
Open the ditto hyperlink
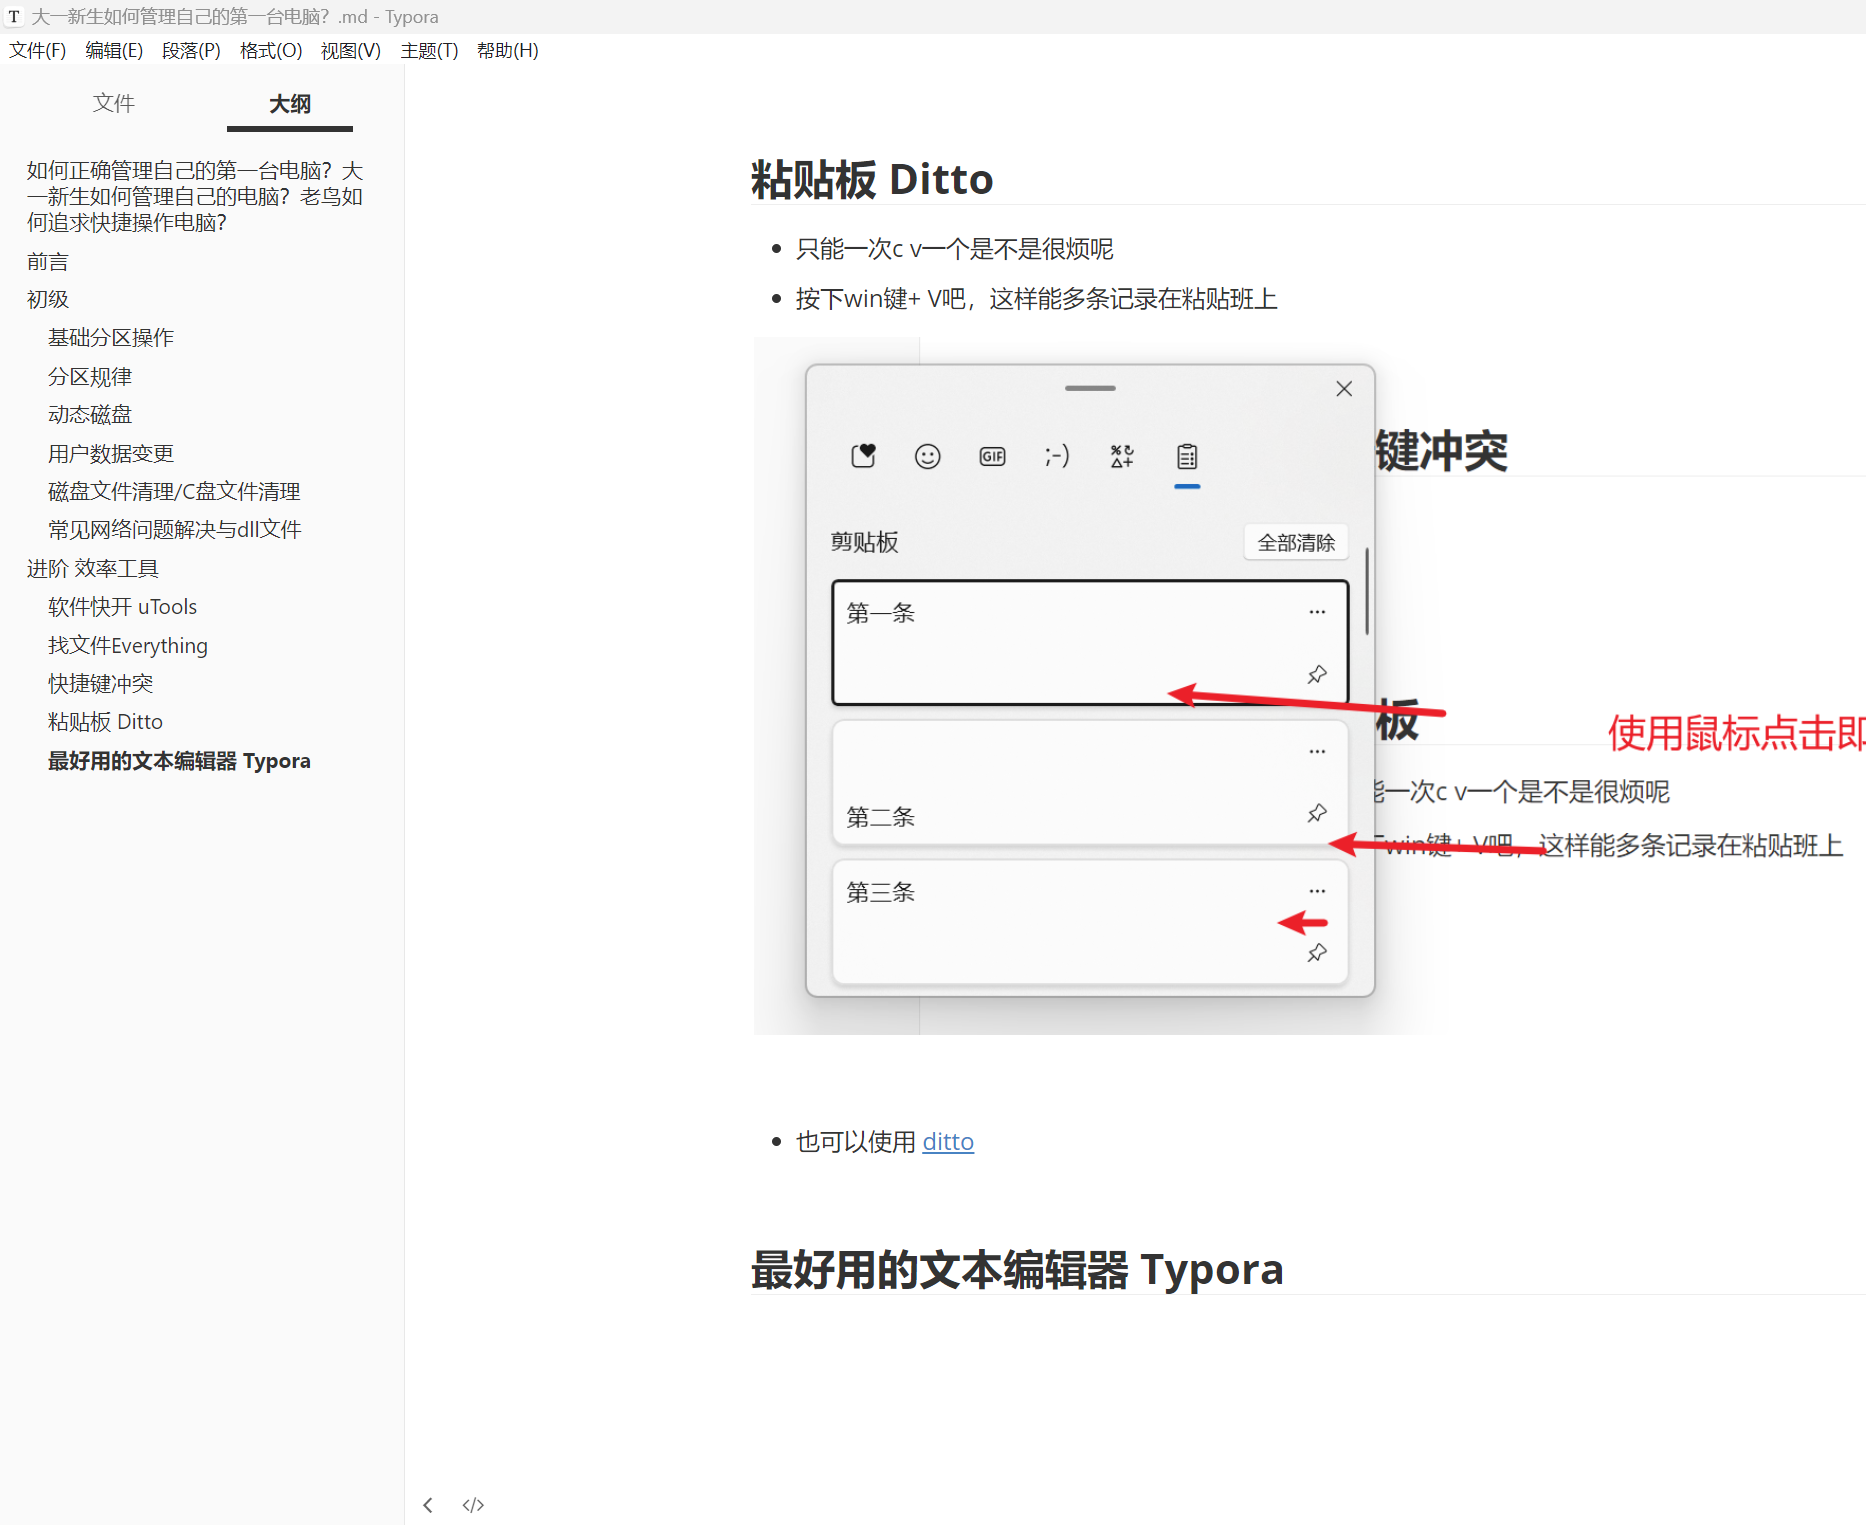[948, 1142]
